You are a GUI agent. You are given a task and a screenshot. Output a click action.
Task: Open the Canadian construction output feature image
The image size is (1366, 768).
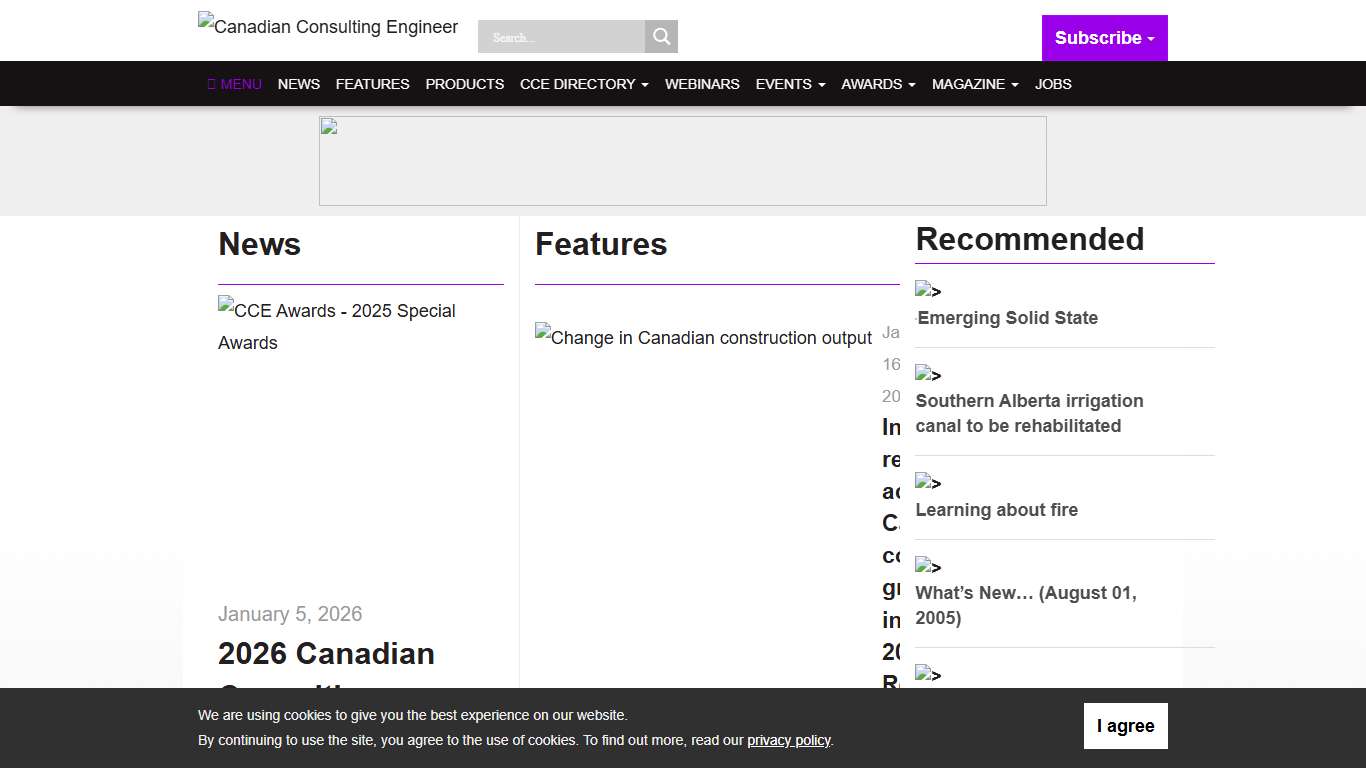(703, 338)
